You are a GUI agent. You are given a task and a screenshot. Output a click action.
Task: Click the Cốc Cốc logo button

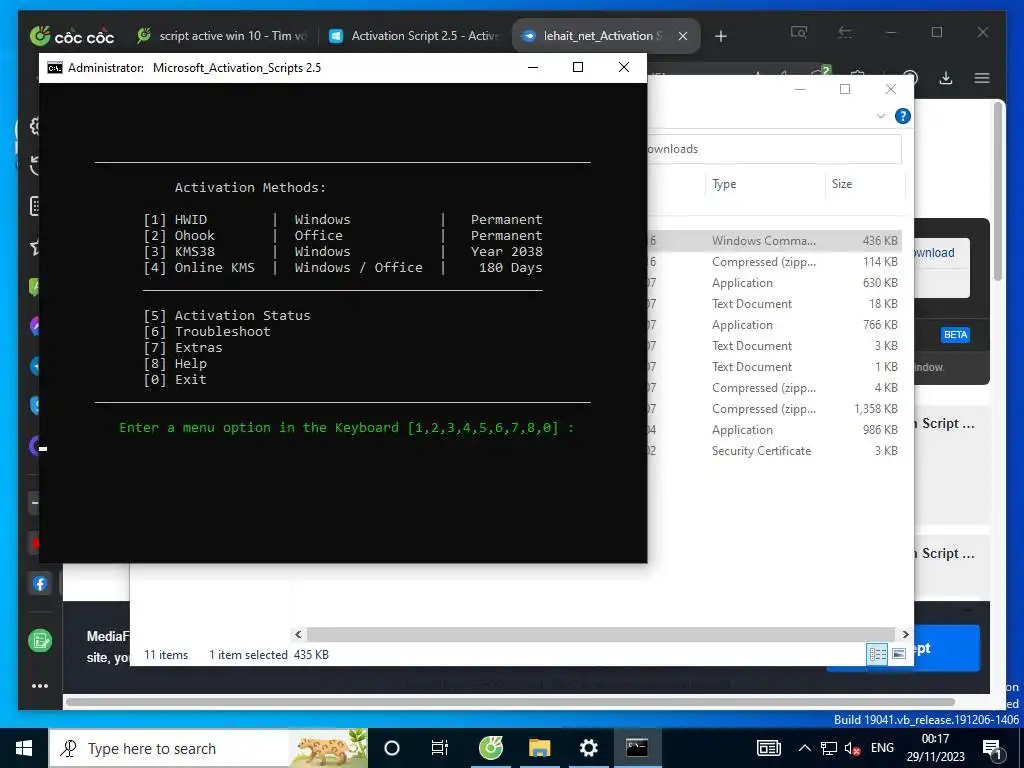point(72,36)
